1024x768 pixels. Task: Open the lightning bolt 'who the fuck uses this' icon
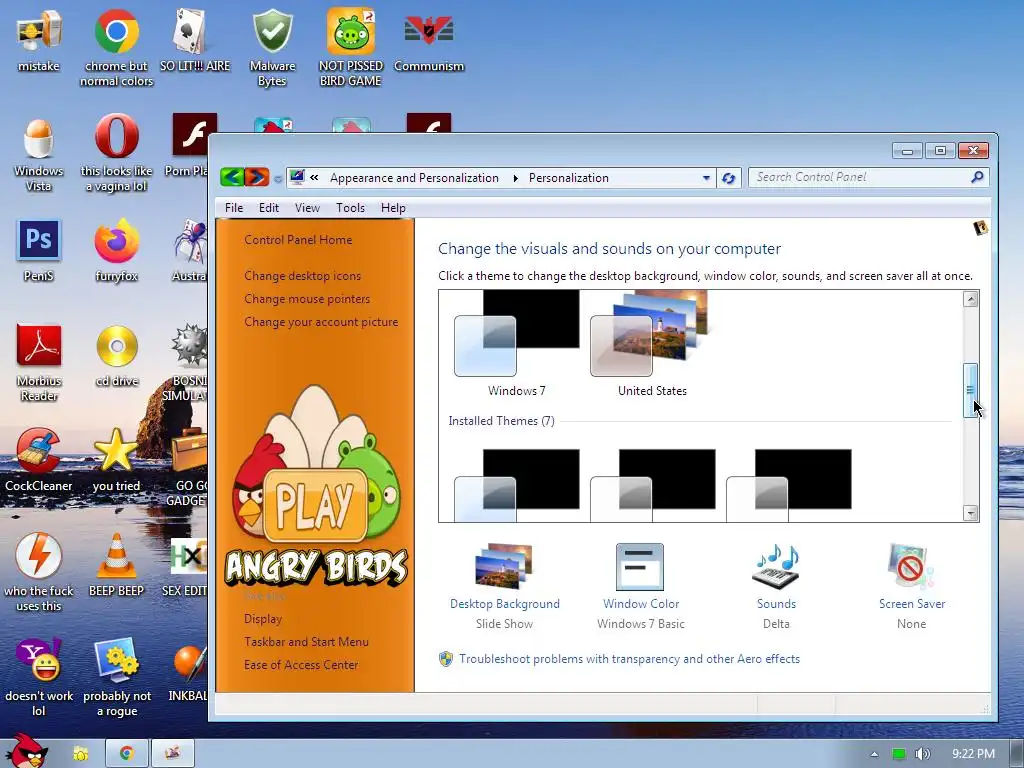tap(39, 573)
